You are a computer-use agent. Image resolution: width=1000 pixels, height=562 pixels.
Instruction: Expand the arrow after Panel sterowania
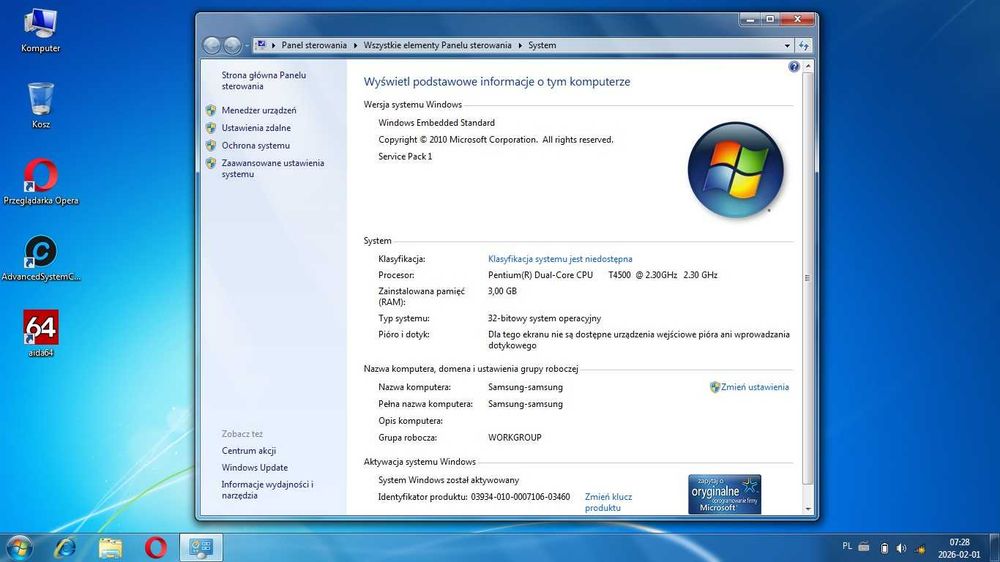(355, 45)
